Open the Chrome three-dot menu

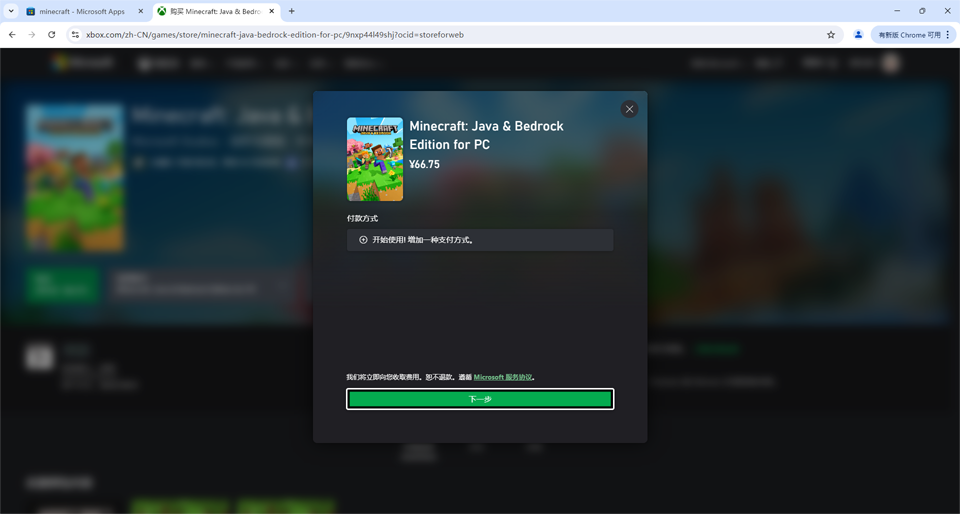coord(948,35)
